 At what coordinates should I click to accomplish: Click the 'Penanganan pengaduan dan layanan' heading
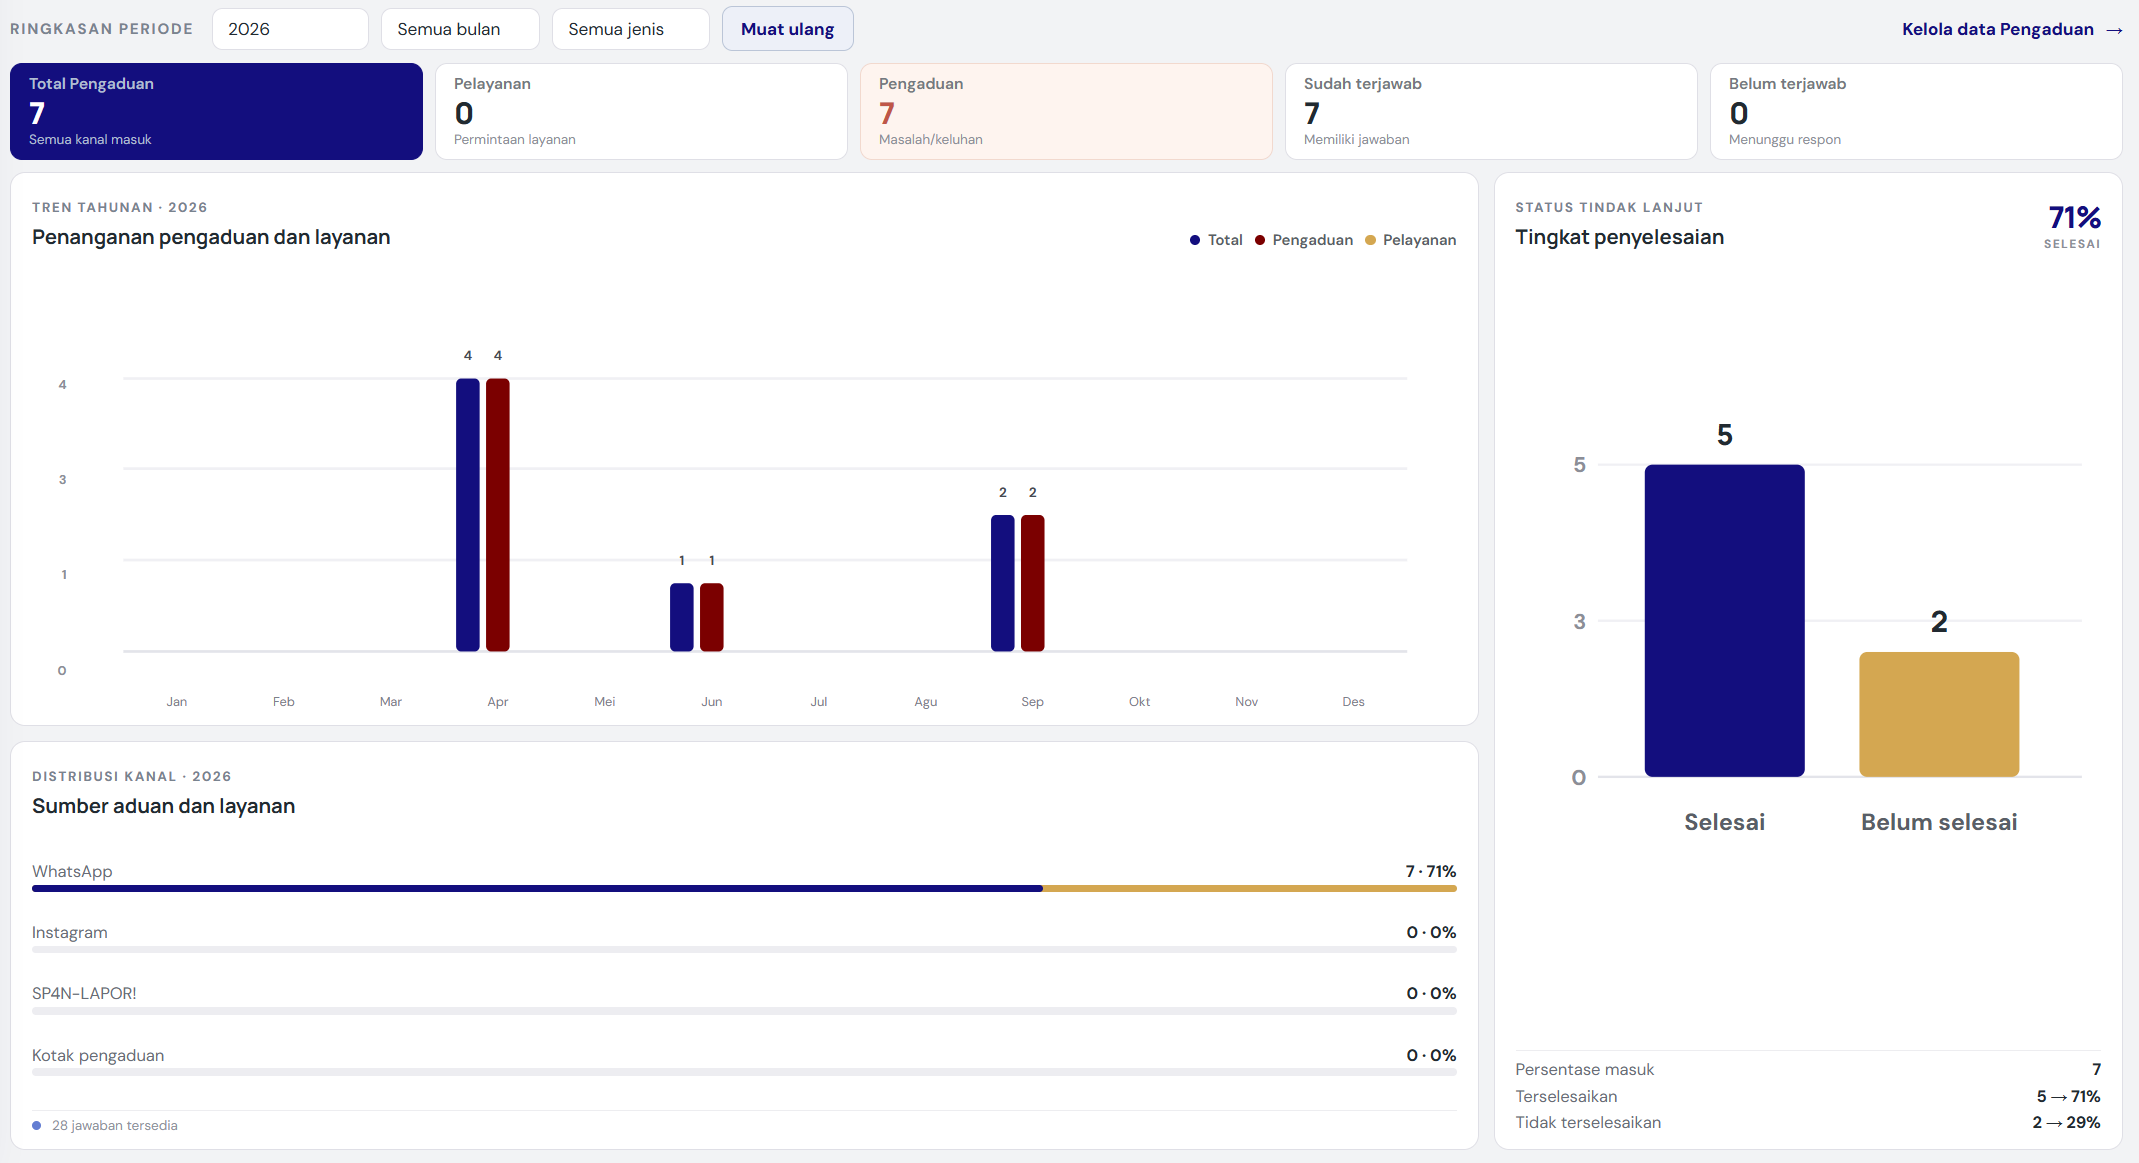point(211,237)
